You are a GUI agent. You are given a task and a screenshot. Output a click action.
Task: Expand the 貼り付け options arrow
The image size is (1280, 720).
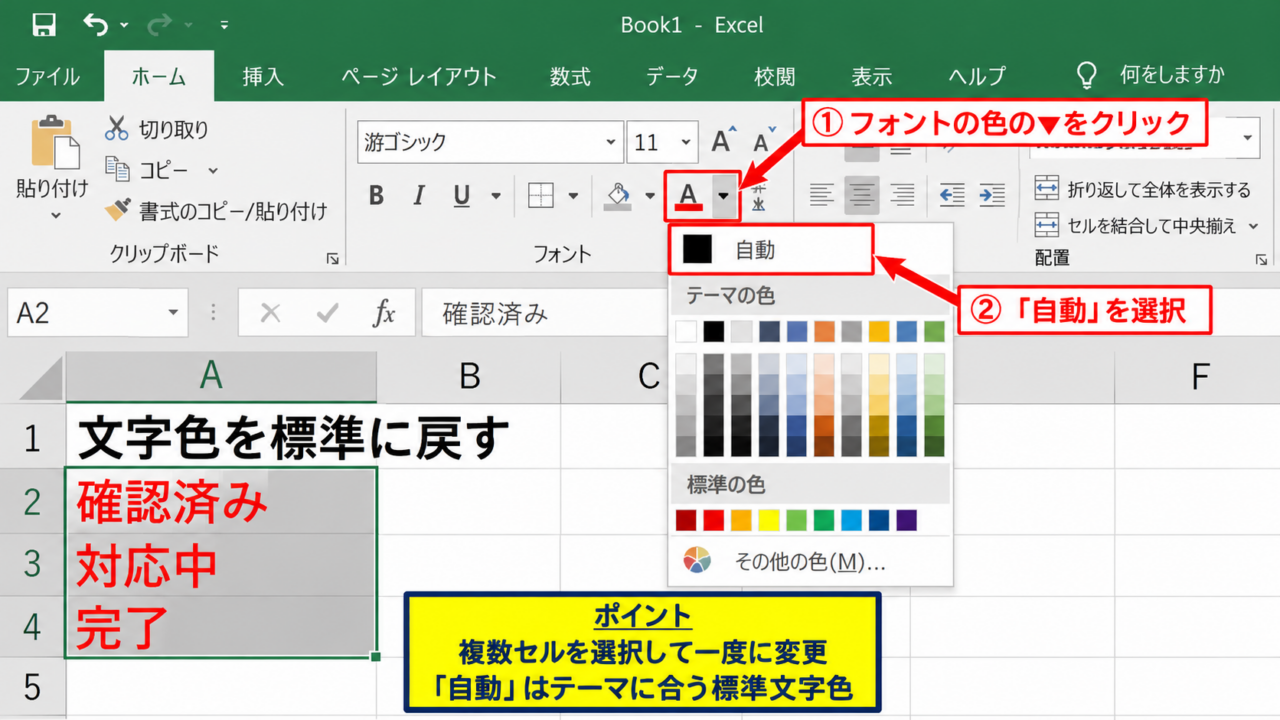coord(55,215)
